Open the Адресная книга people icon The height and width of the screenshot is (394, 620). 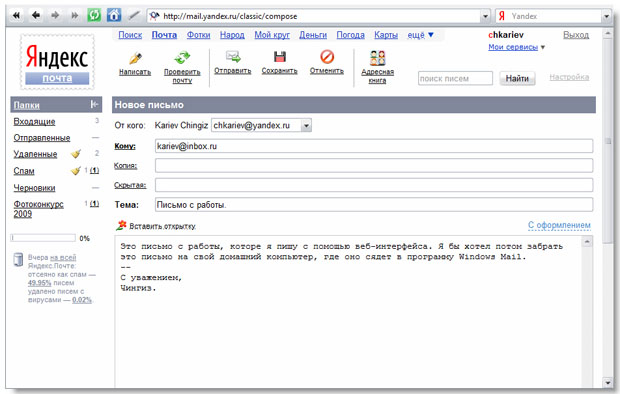click(x=377, y=58)
